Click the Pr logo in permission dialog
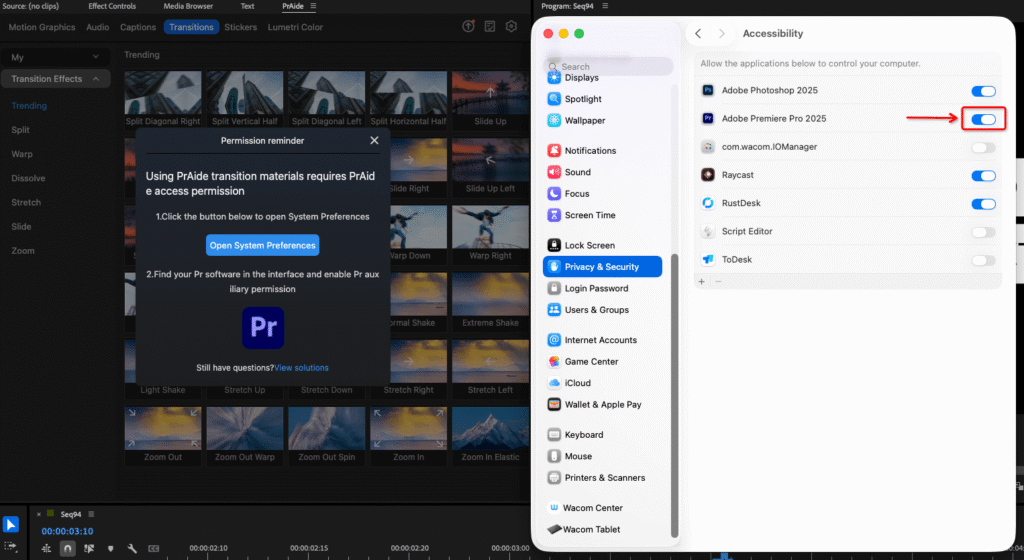Image resolution: width=1024 pixels, height=560 pixels. coord(263,328)
